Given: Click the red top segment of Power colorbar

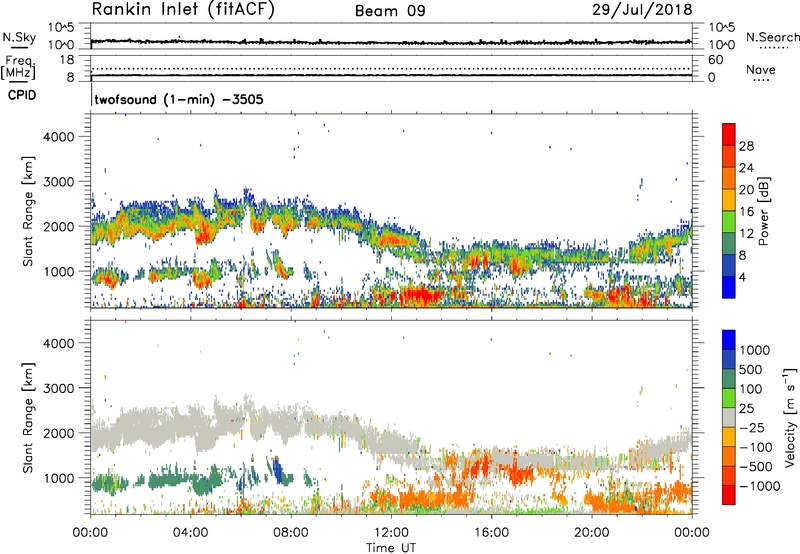Looking at the screenshot, I should (x=729, y=135).
